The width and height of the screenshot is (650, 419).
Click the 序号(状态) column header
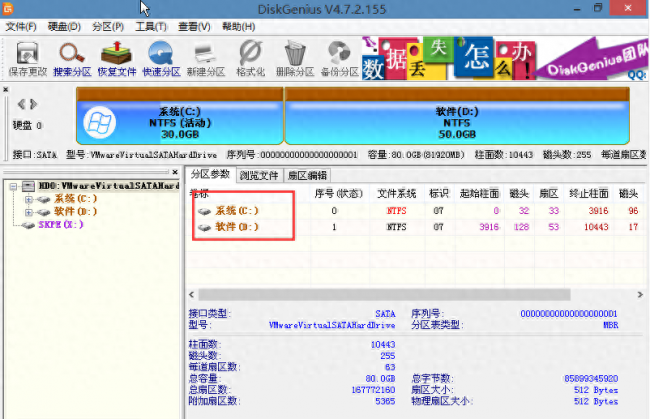pos(338,194)
